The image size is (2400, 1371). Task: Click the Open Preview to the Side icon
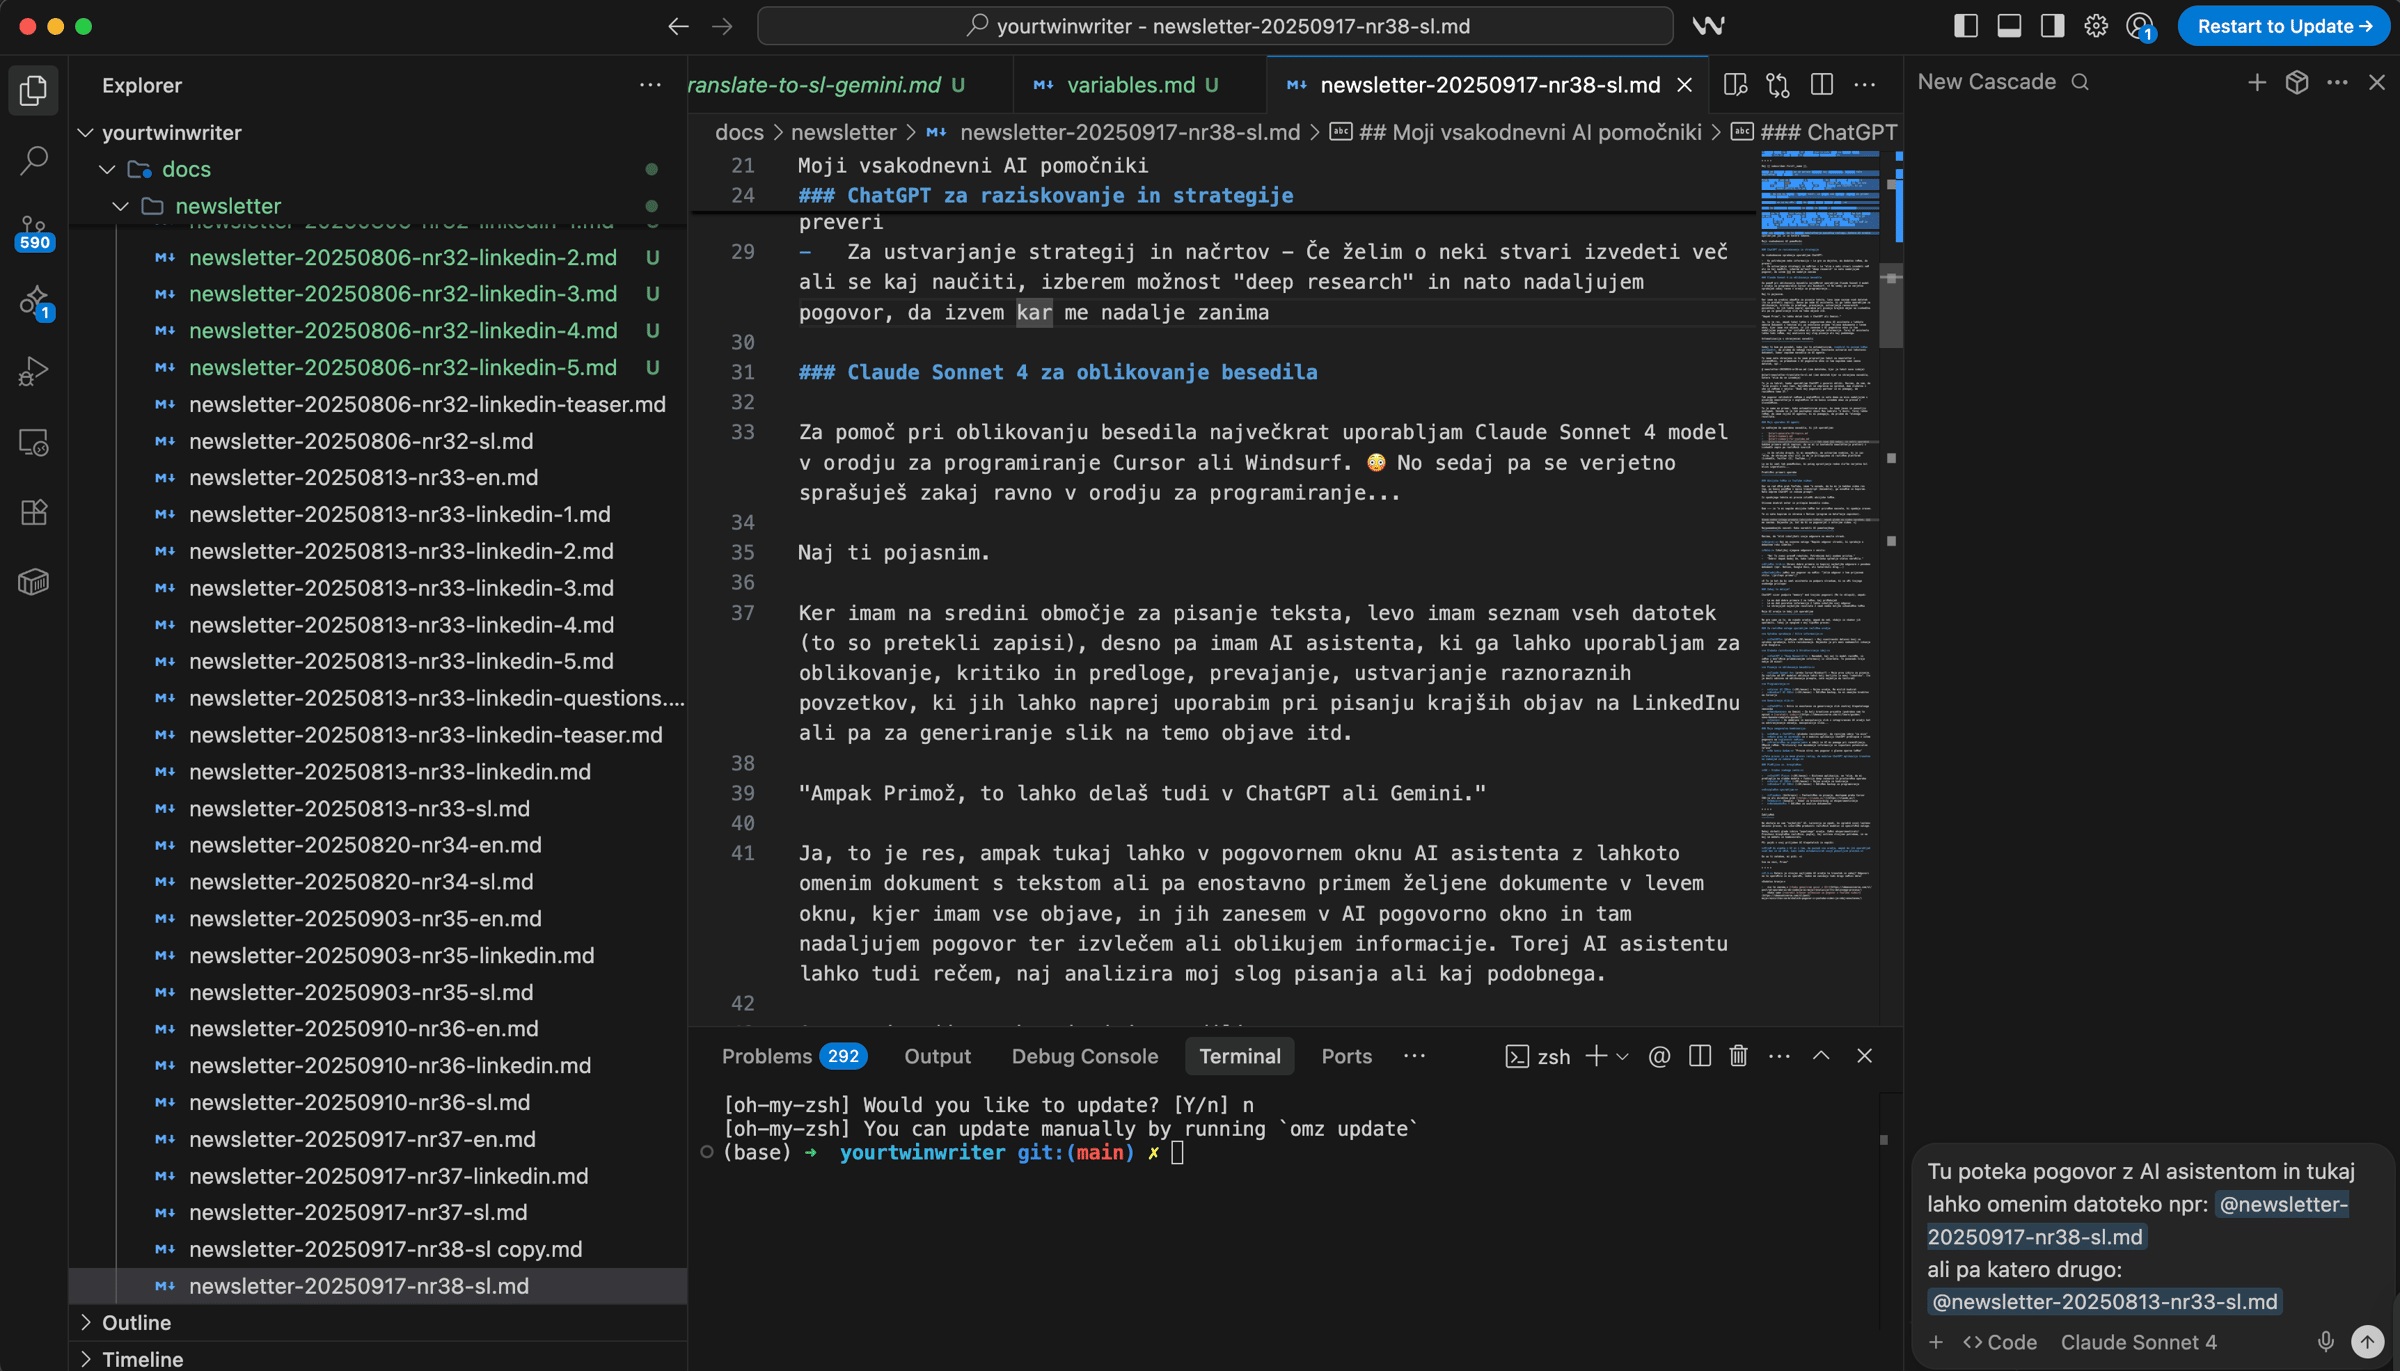tap(1735, 85)
